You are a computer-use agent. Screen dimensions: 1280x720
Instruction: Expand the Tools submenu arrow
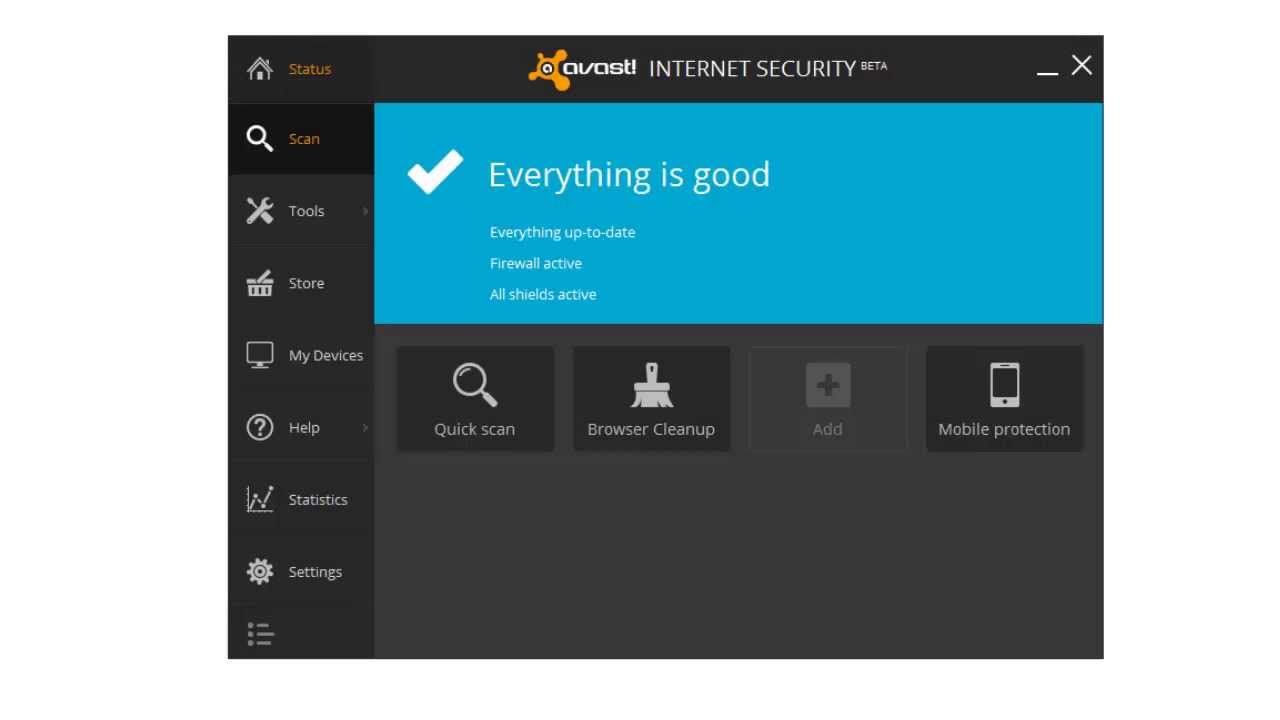click(365, 211)
